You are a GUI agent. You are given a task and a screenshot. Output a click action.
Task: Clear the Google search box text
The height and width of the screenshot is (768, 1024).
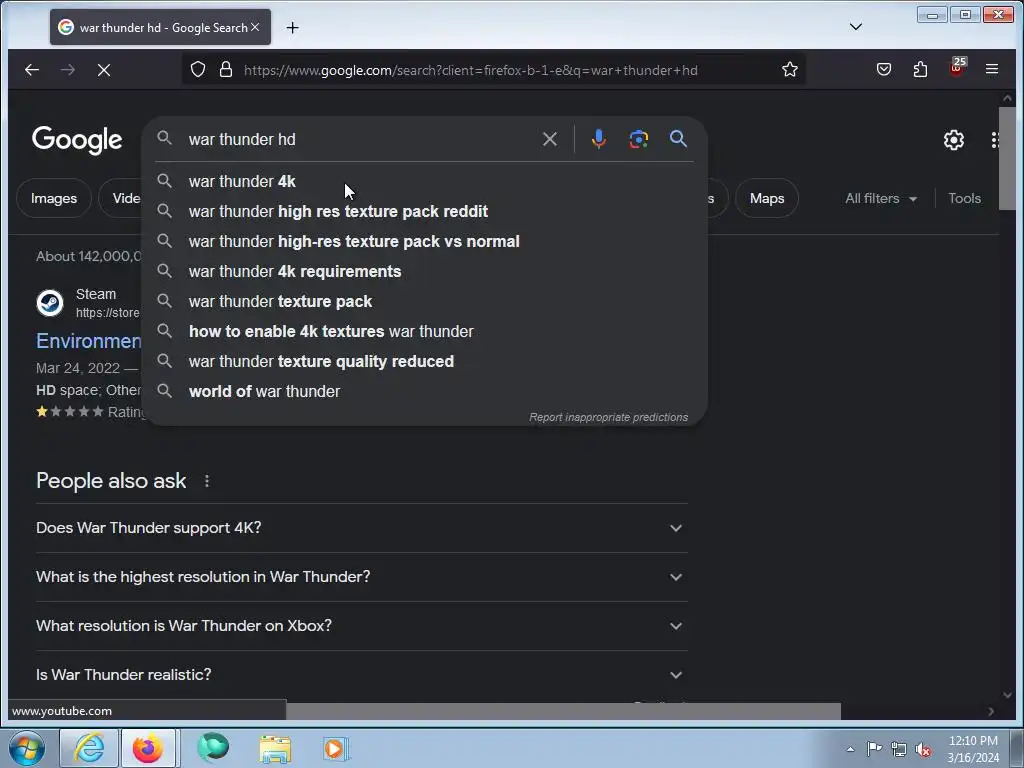tap(550, 139)
